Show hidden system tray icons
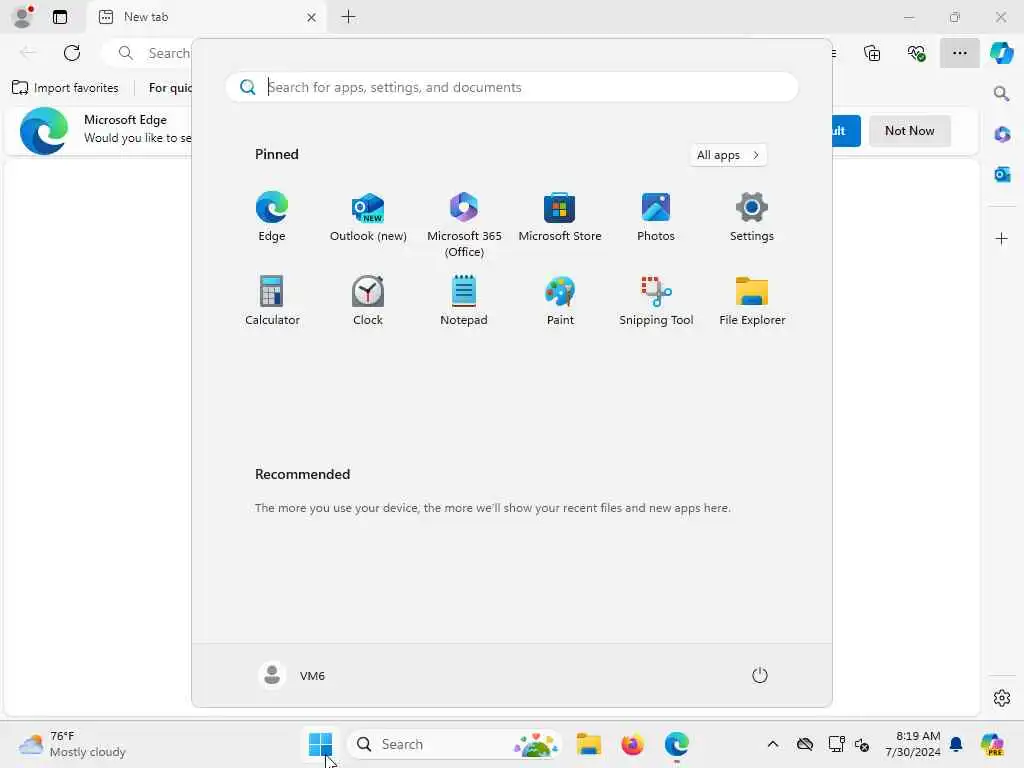The width and height of the screenshot is (1024, 768). [773, 744]
